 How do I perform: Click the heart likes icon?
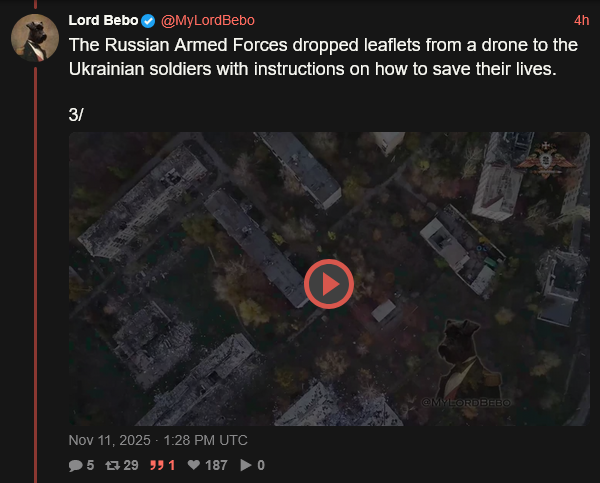[194, 465]
